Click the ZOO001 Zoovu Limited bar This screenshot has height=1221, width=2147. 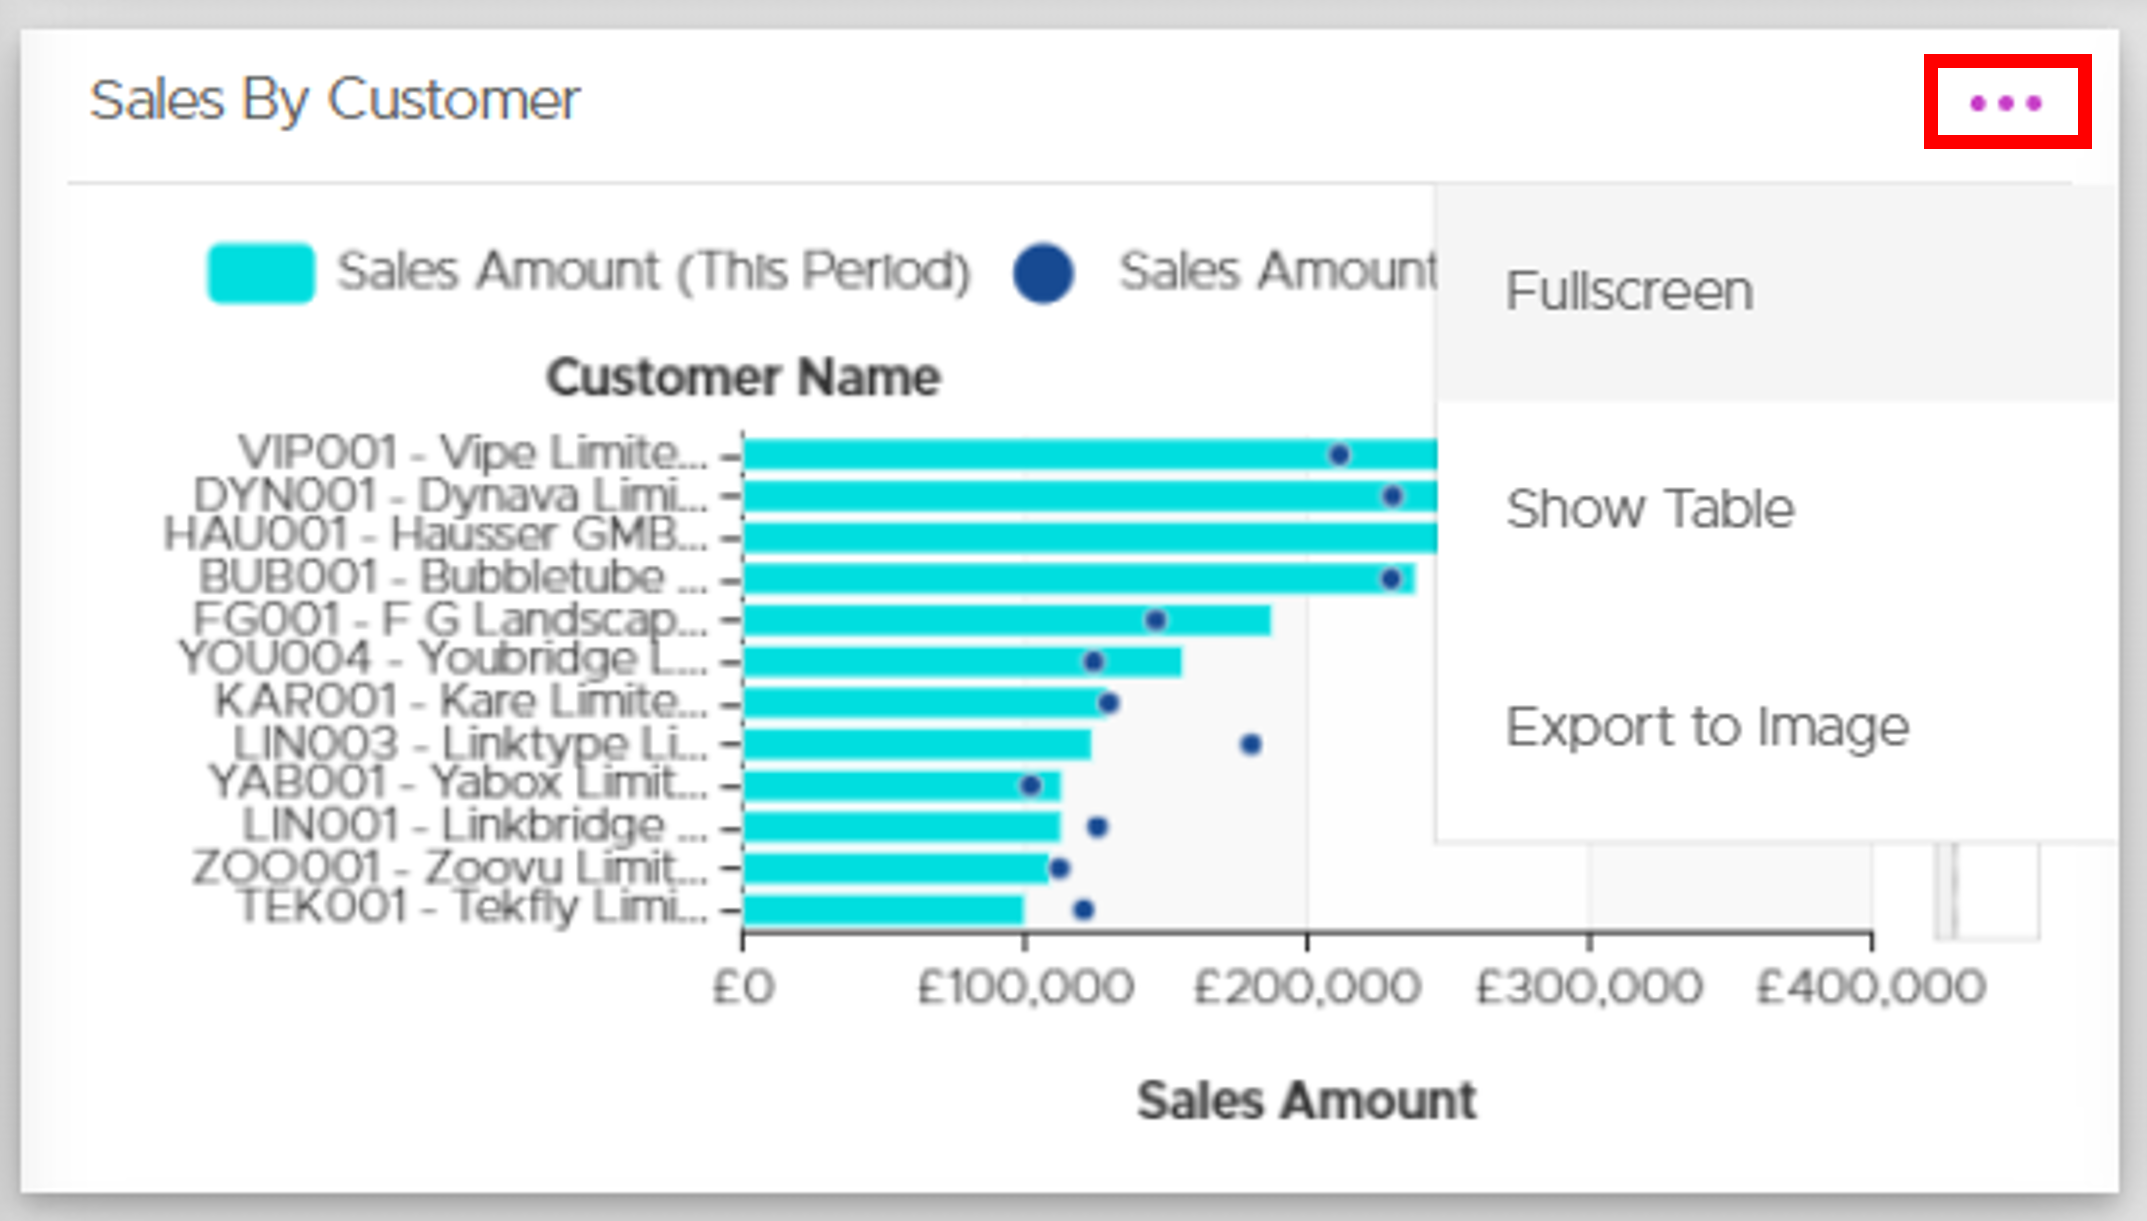pyautogui.click(x=897, y=868)
